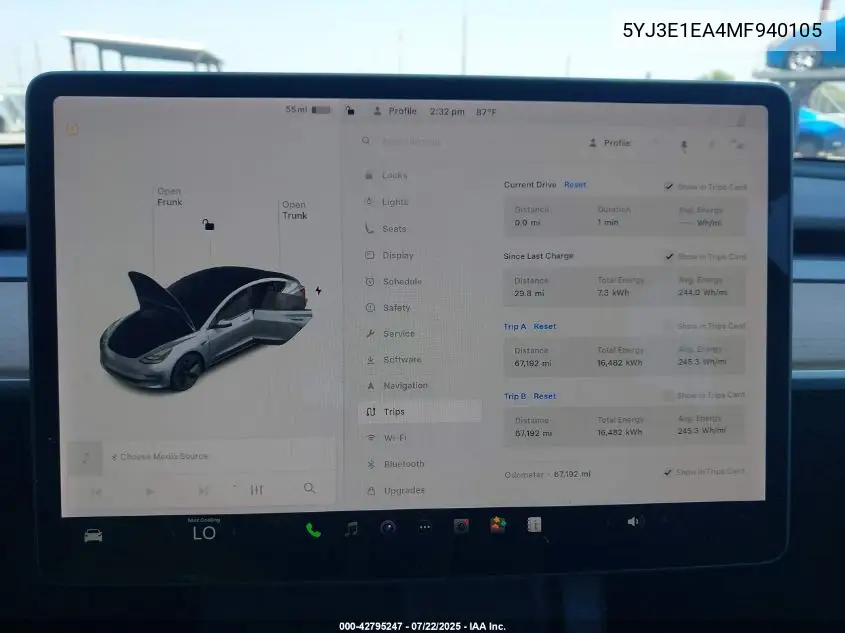Tap the odometer reading 67,192 mi
845x633 pixels.
coord(572,475)
